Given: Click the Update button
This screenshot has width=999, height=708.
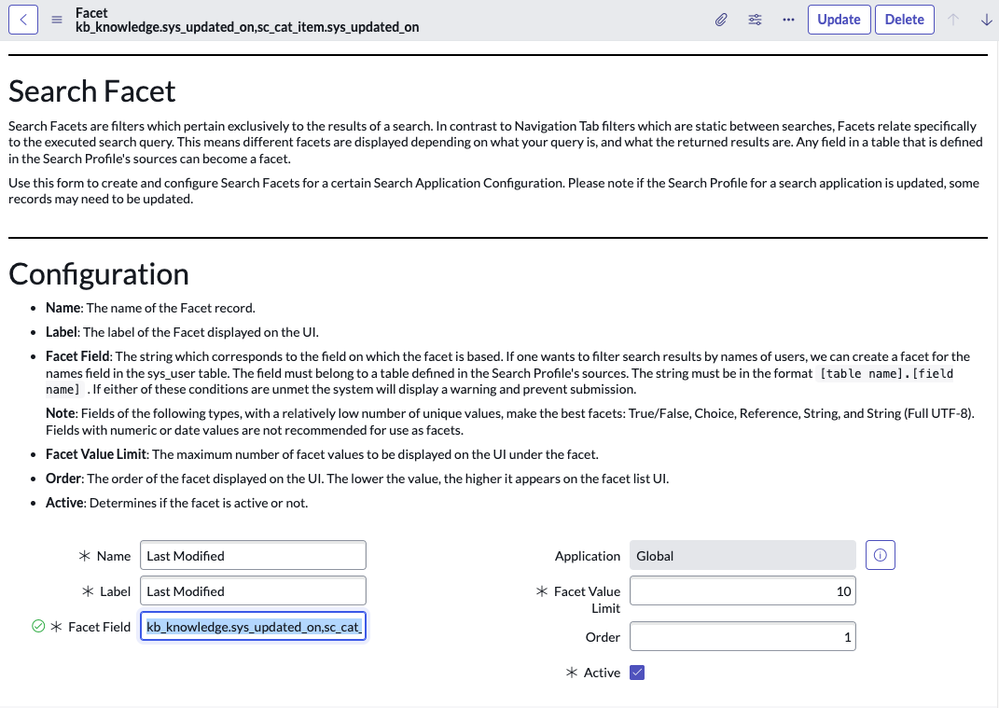Looking at the screenshot, I should coord(839,20).
